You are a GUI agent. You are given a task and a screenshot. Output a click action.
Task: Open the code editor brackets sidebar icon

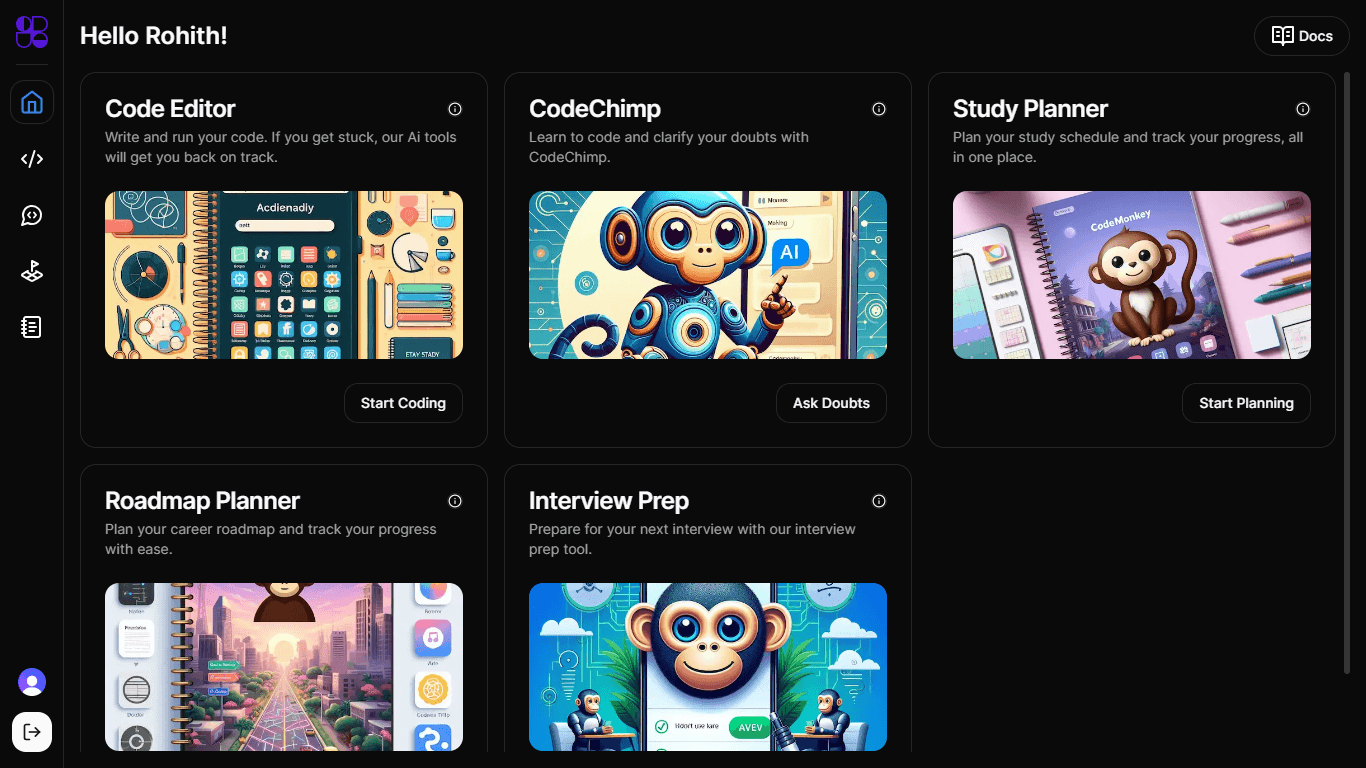[32, 159]
